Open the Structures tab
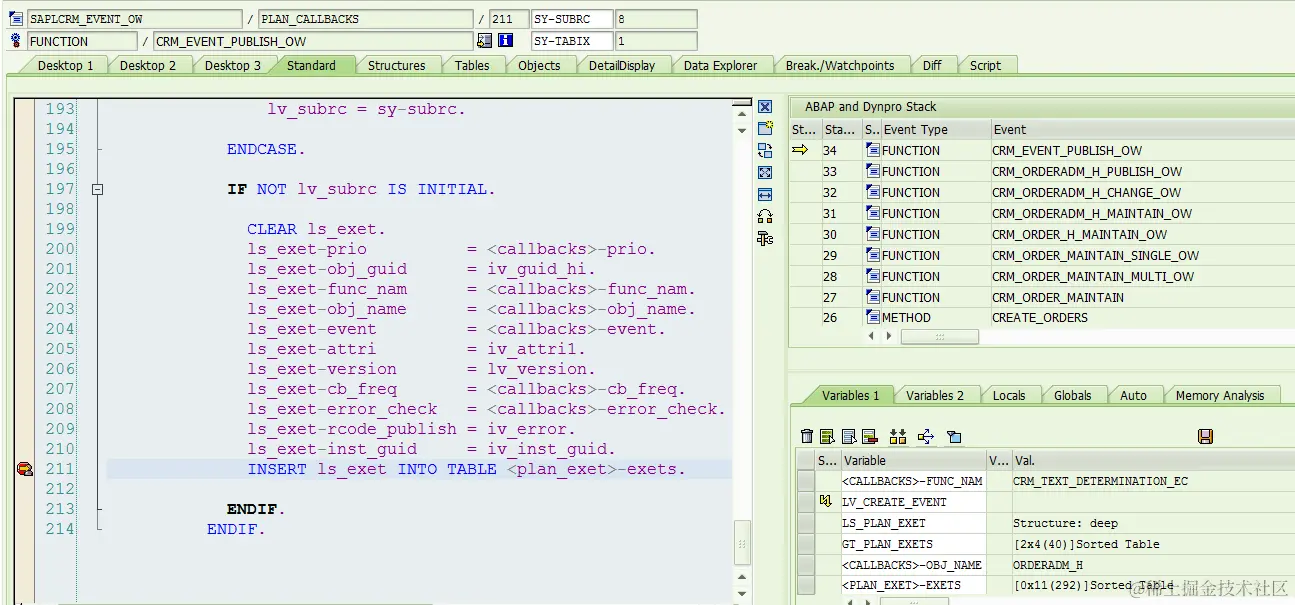 [397, 65]
